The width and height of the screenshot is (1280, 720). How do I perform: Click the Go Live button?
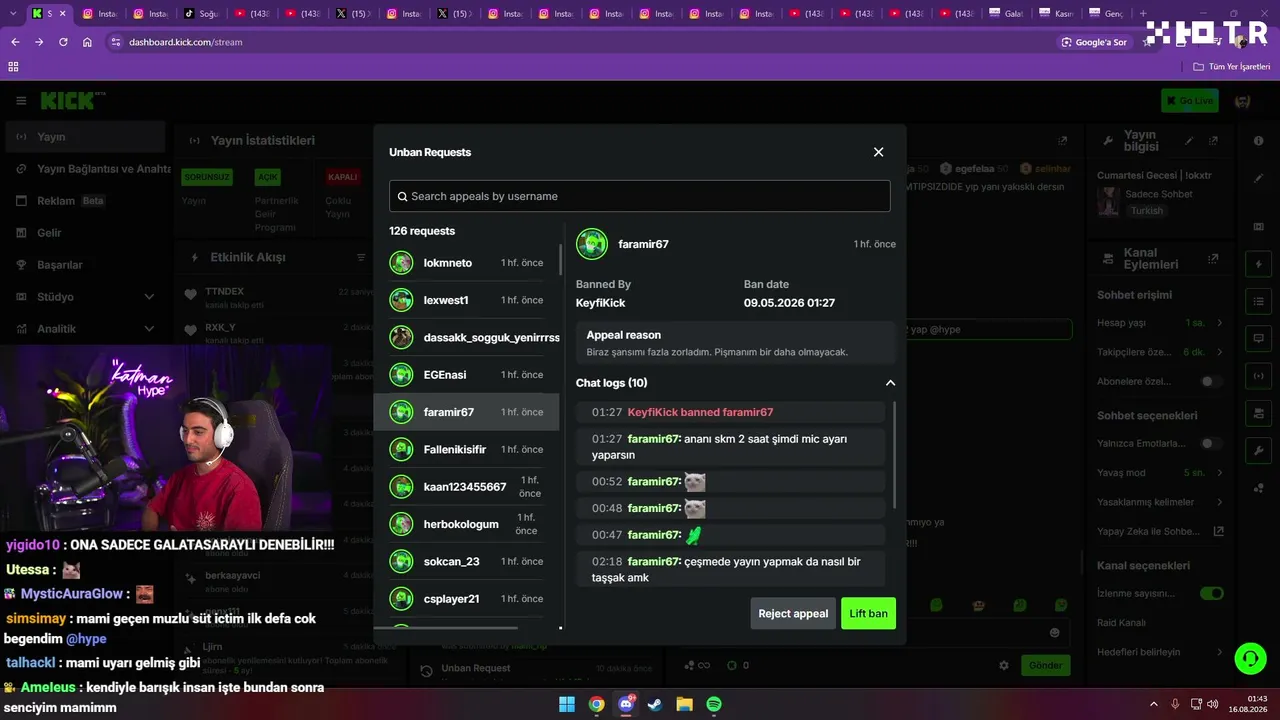(1190, 101)
